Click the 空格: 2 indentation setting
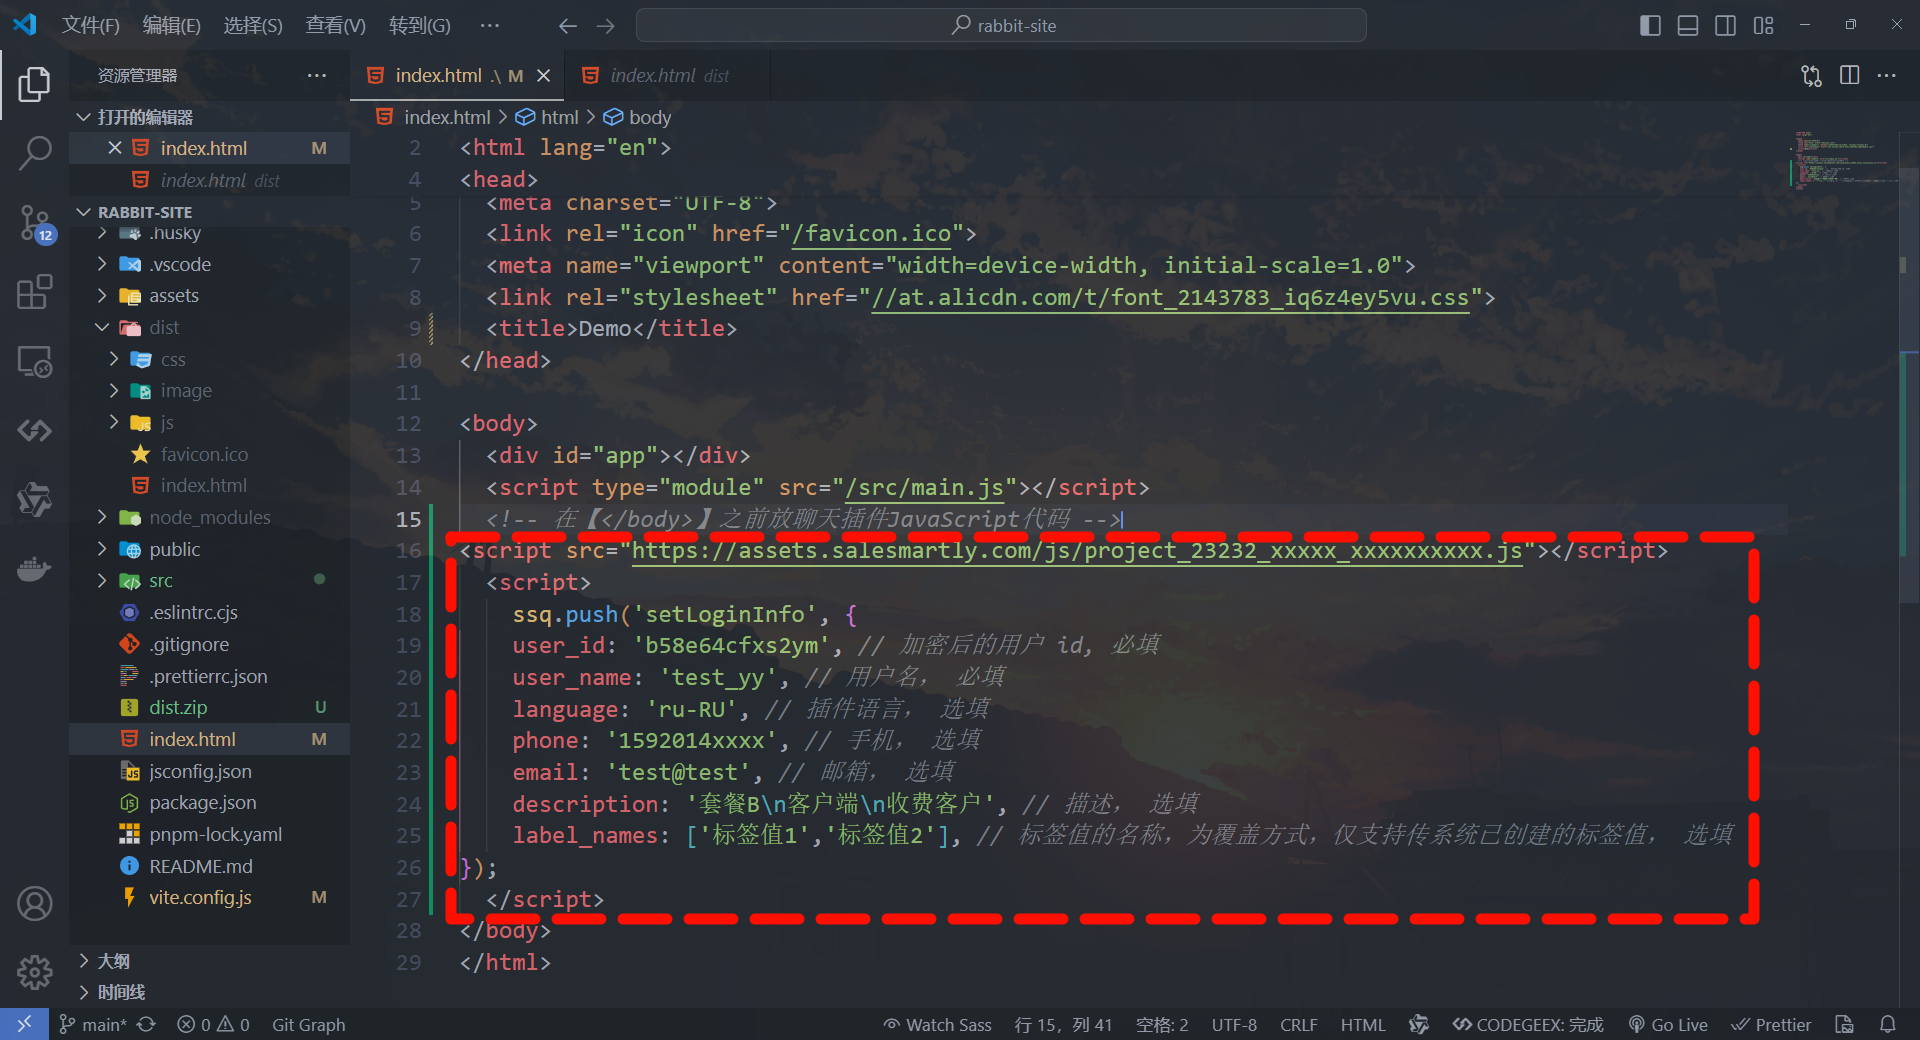Image resolution: width=1920 pixels, height=1040 pixels. 1162,1024
